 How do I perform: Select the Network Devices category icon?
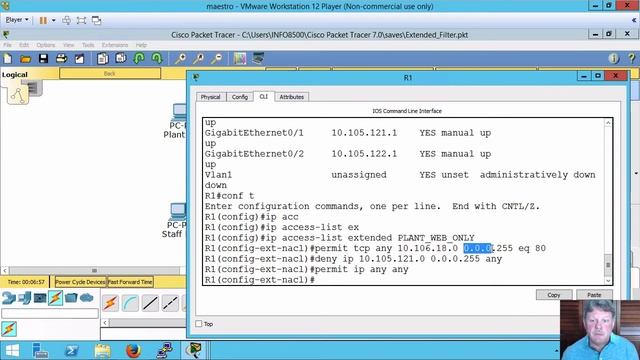9,298
